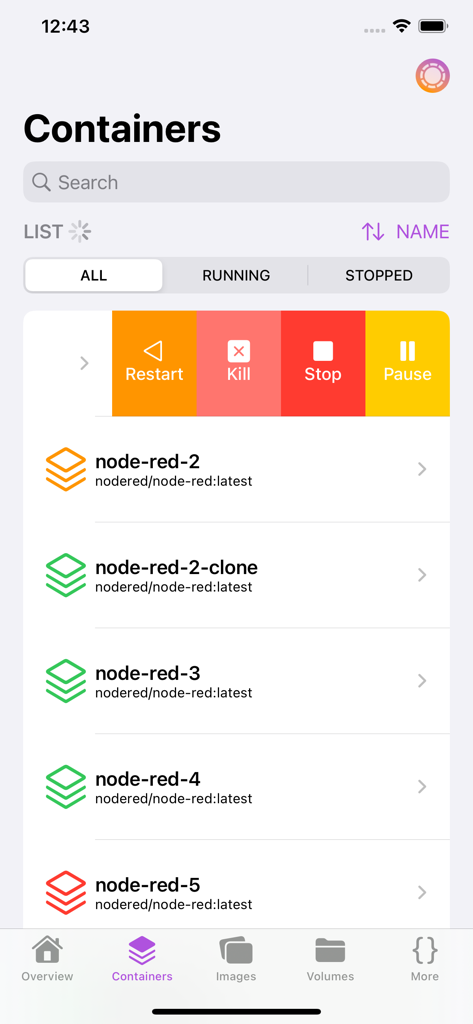Click the node-red-2-clone green stack icon
Image resolution: width=473 pixels, height=1024 pixels.
66,575
